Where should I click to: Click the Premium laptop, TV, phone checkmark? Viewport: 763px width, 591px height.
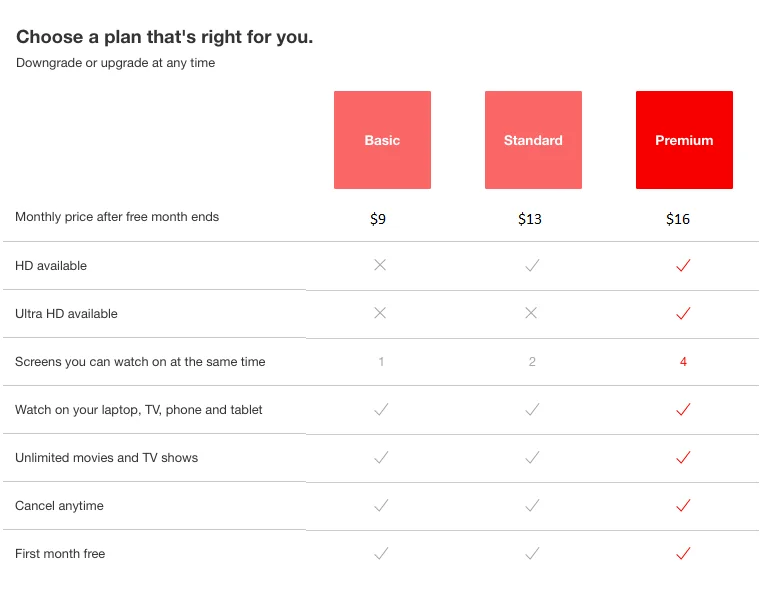683,409
